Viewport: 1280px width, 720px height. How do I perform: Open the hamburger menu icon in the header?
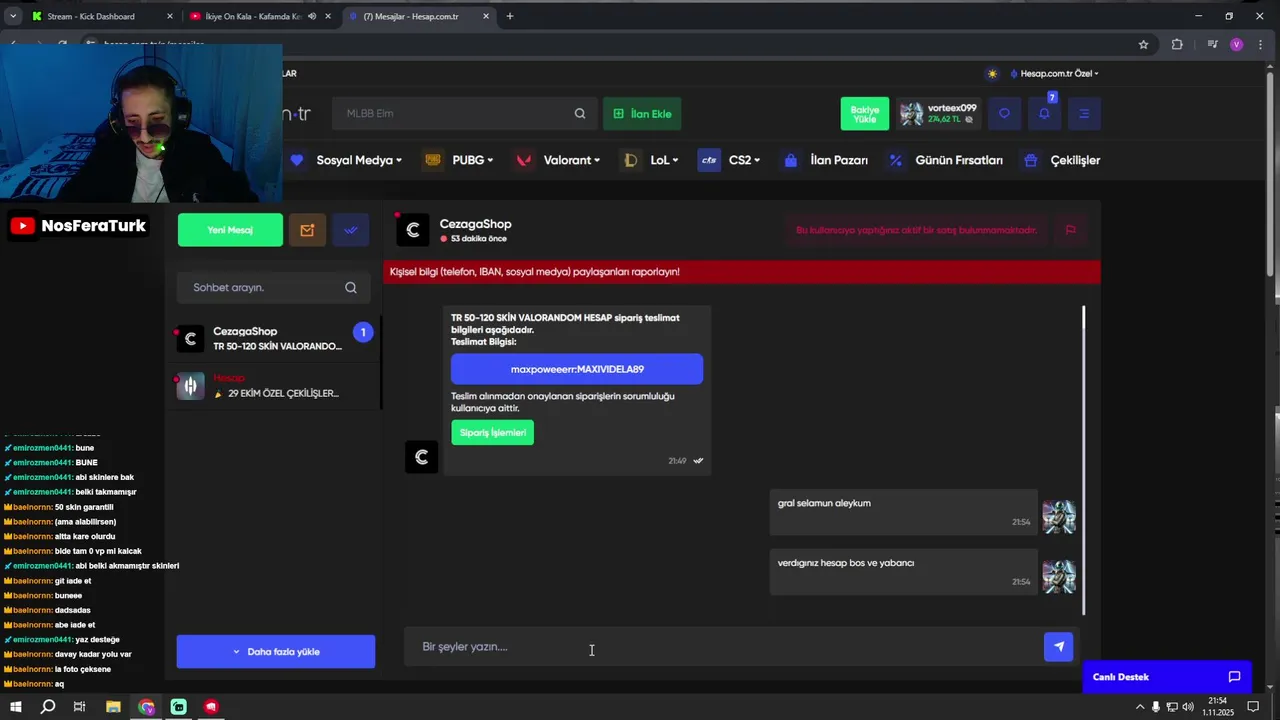1084,114
